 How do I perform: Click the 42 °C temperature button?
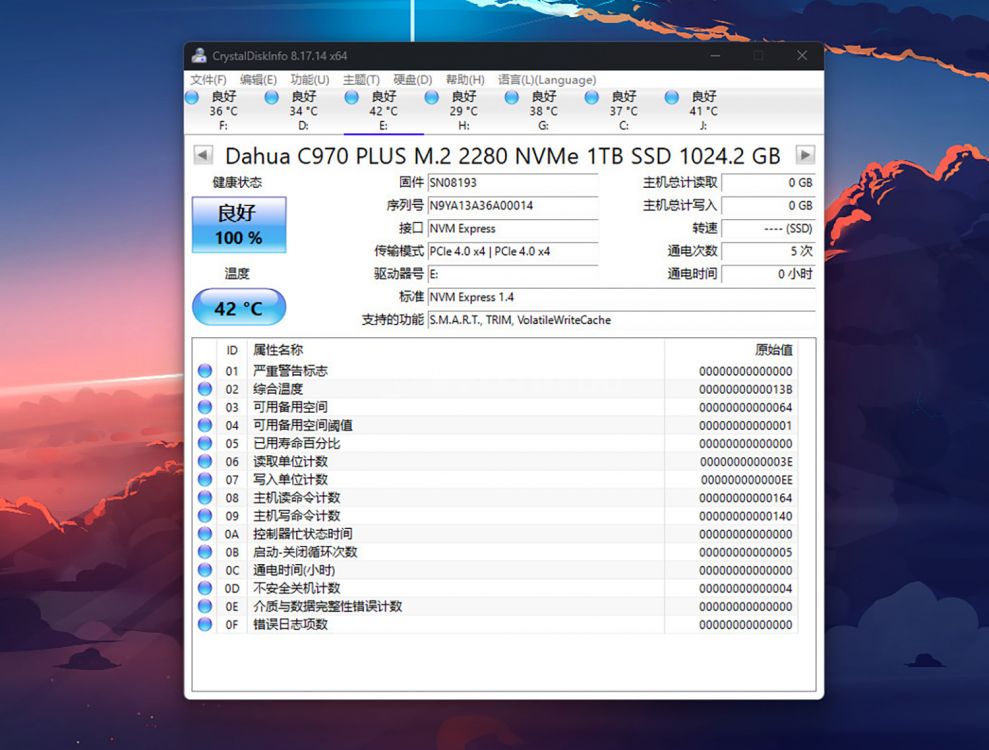coord(239,308)
